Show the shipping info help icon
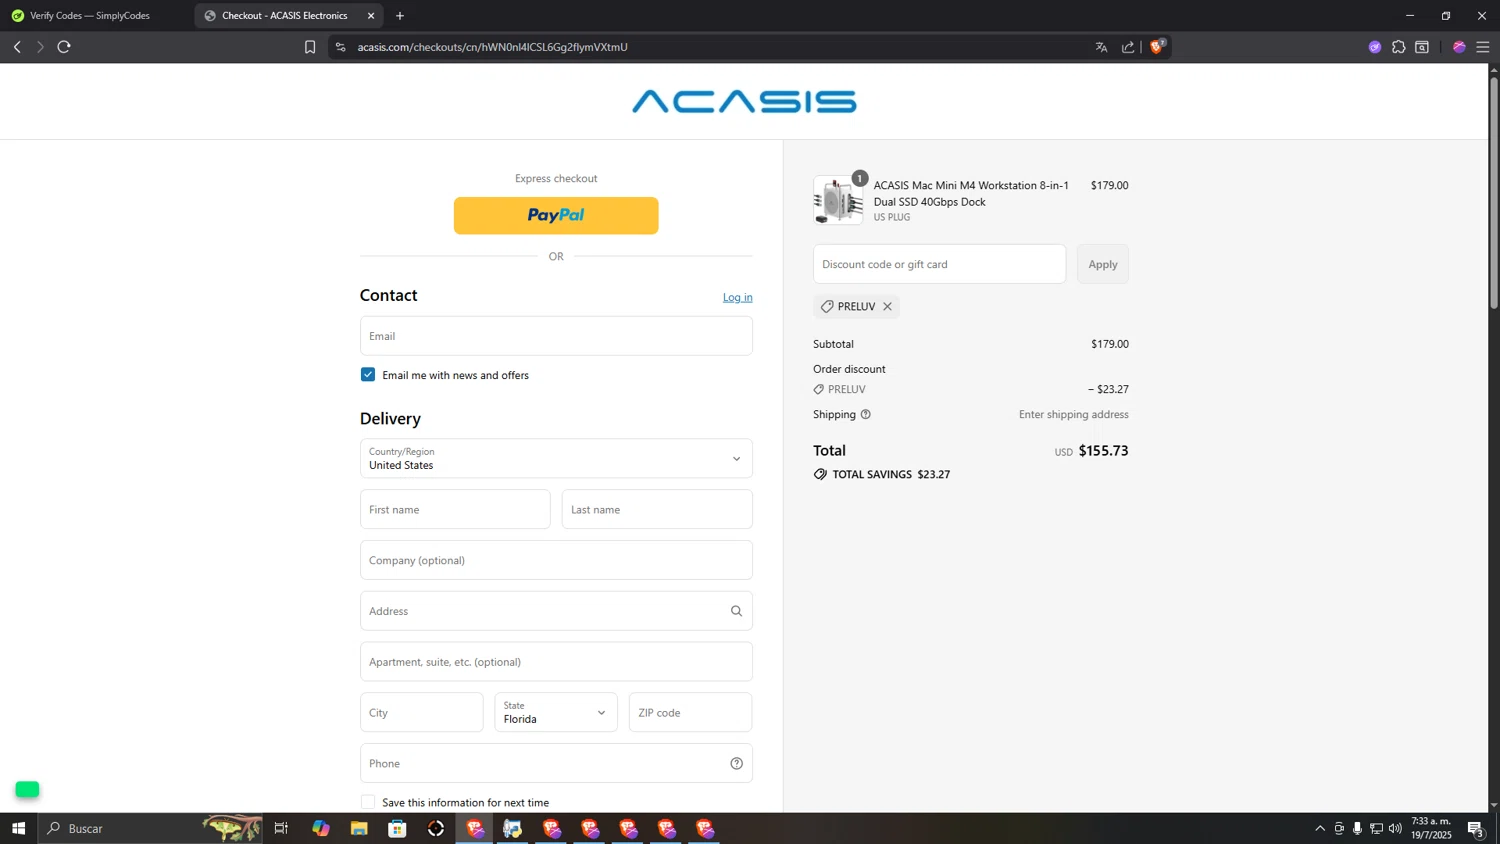Image resolution: width=1500 pixels, height=844 pixels. pos(866,414)
